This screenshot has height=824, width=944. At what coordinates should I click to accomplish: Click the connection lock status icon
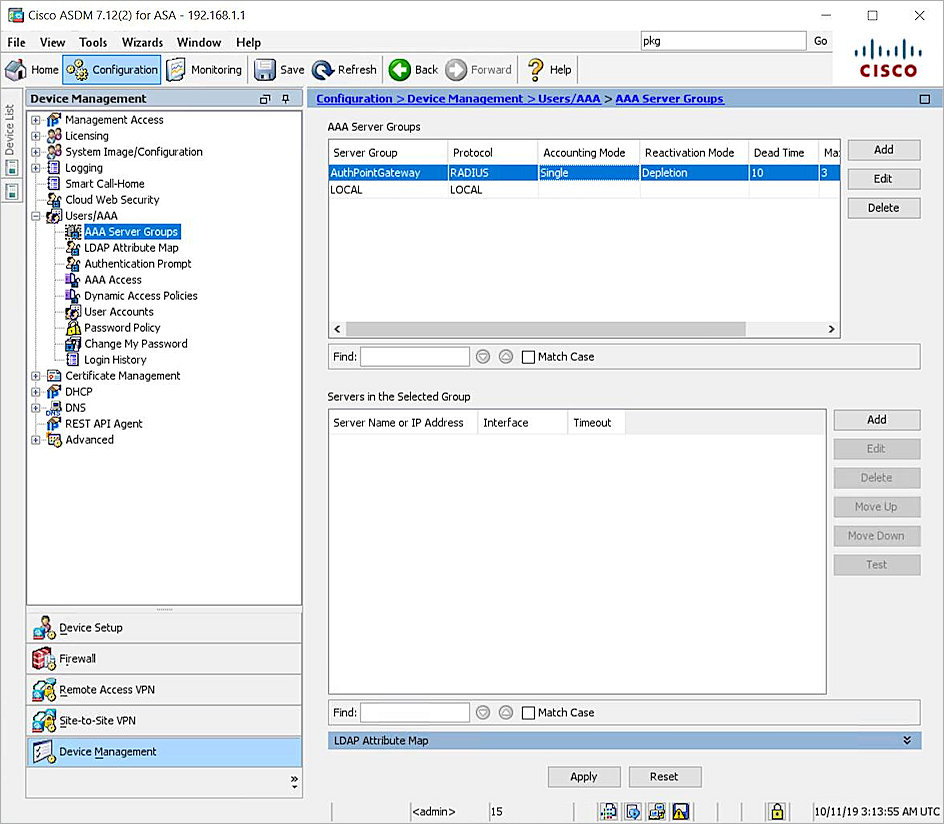[777, 811]
